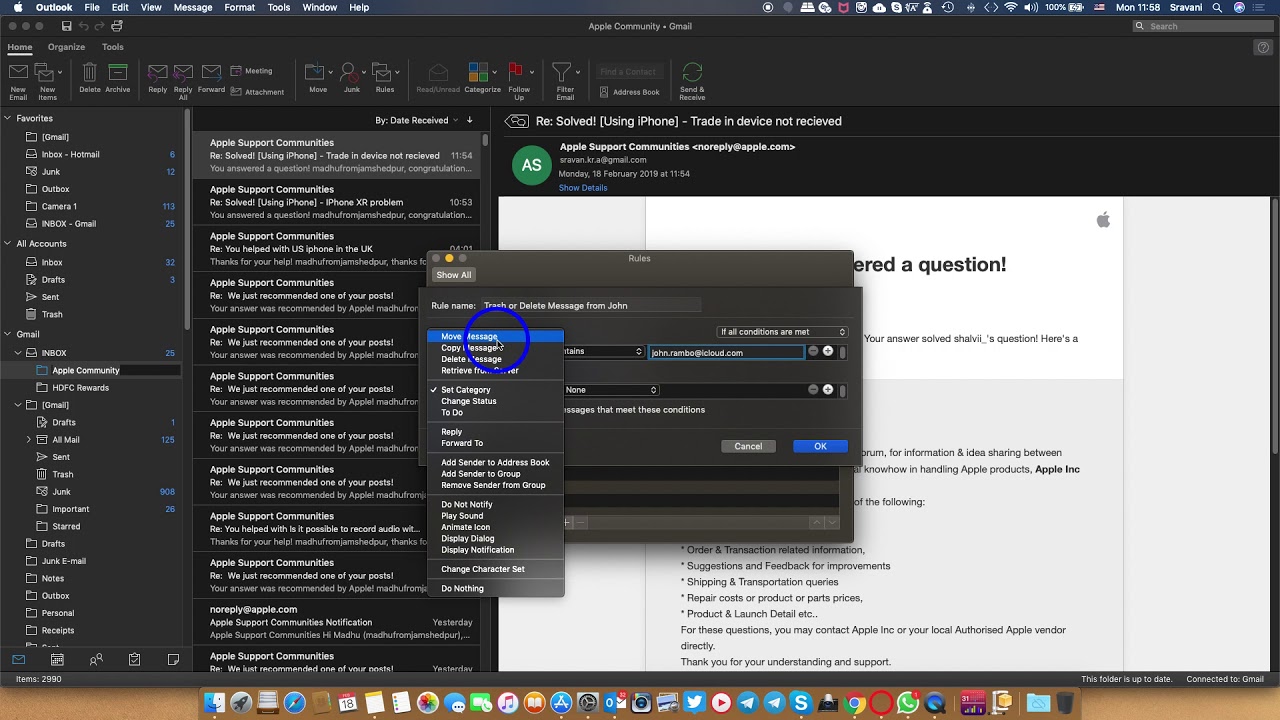
Task: Switch to Calendar view in bottom navigation
Action: coord(57,660)
